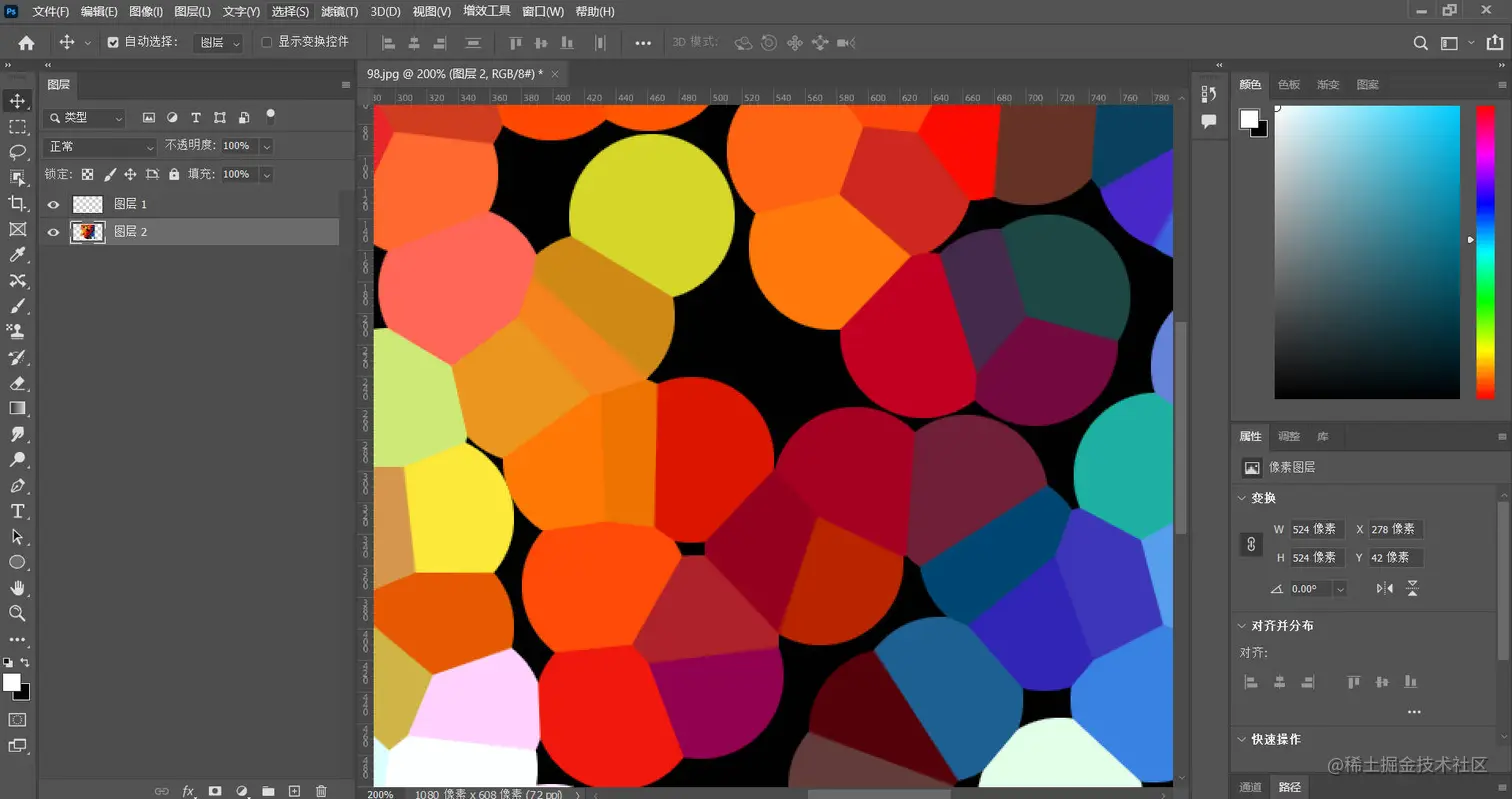Enable the 自动选择 checkbox
The image size is (1512, 799).
[113, 42]
